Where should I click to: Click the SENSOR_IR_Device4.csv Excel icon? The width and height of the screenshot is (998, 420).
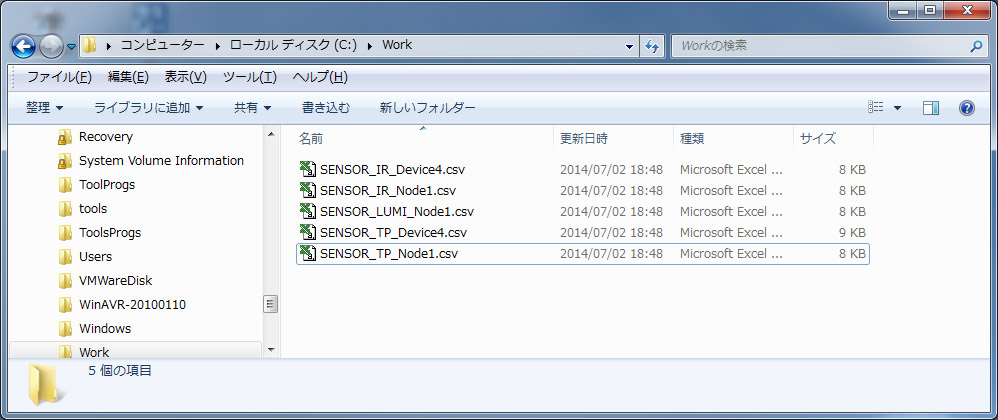[308, 169]
